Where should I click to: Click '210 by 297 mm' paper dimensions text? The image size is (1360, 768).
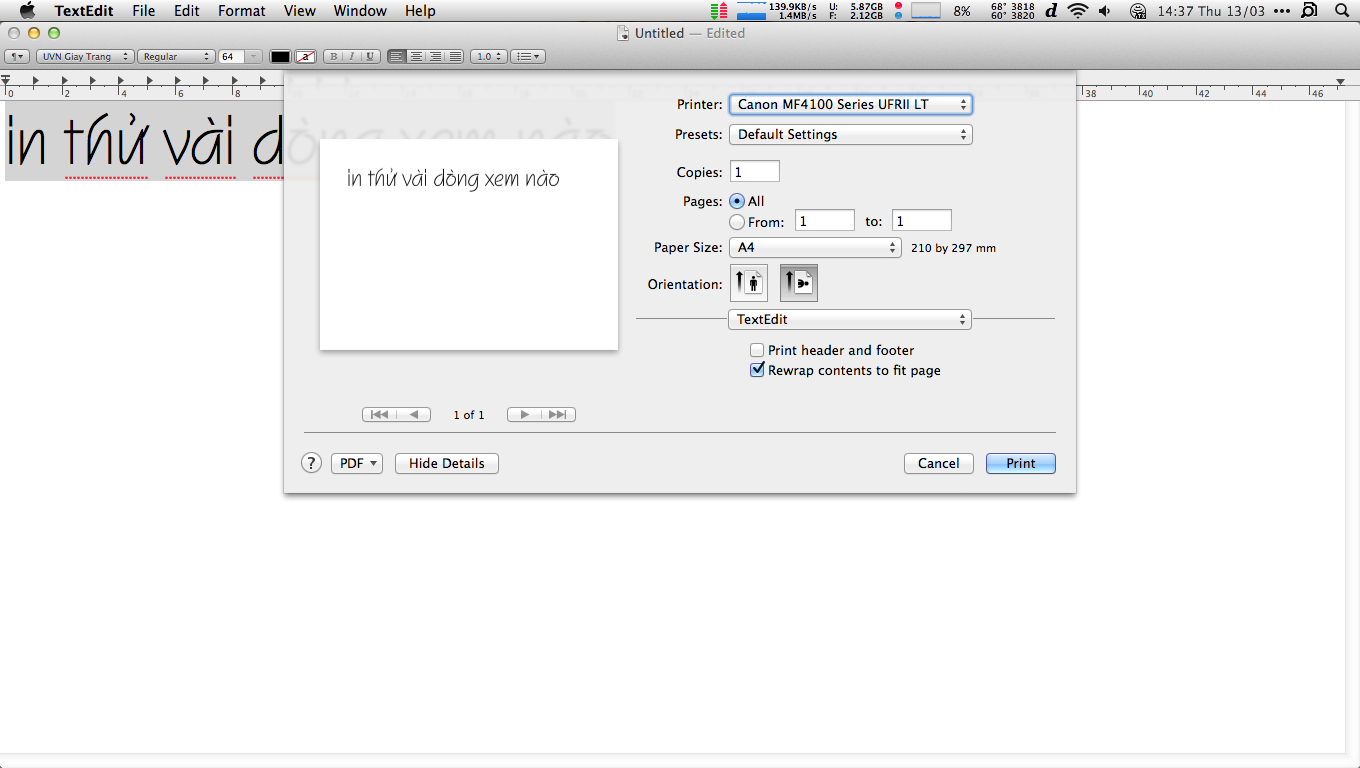tap(953, 248)
